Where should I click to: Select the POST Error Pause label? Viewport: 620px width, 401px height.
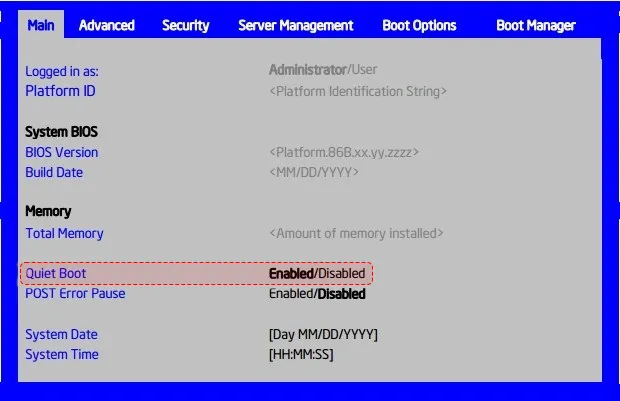[x=75, y=294]
